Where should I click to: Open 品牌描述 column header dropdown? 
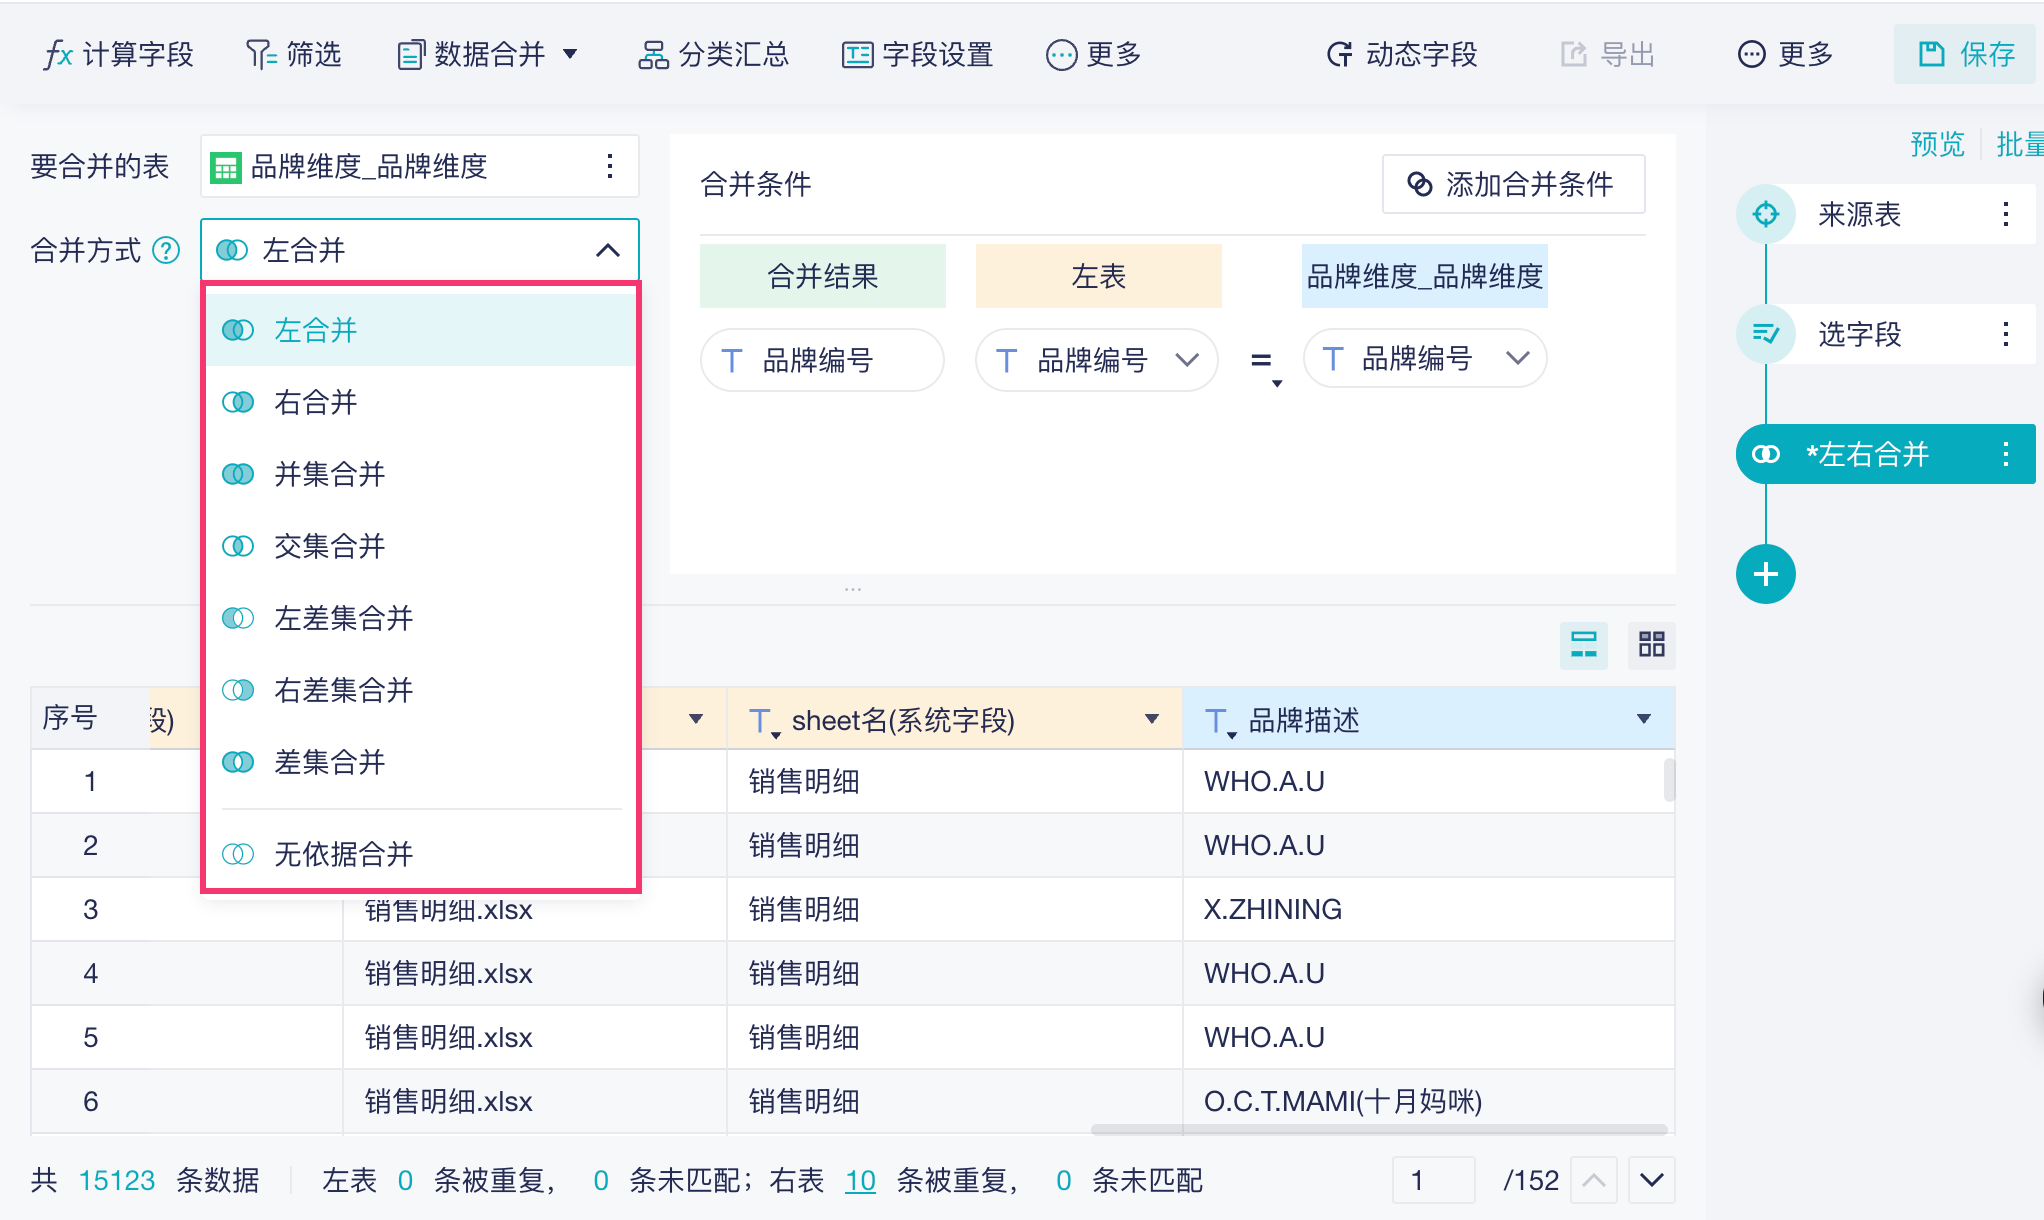point(1643,719)
